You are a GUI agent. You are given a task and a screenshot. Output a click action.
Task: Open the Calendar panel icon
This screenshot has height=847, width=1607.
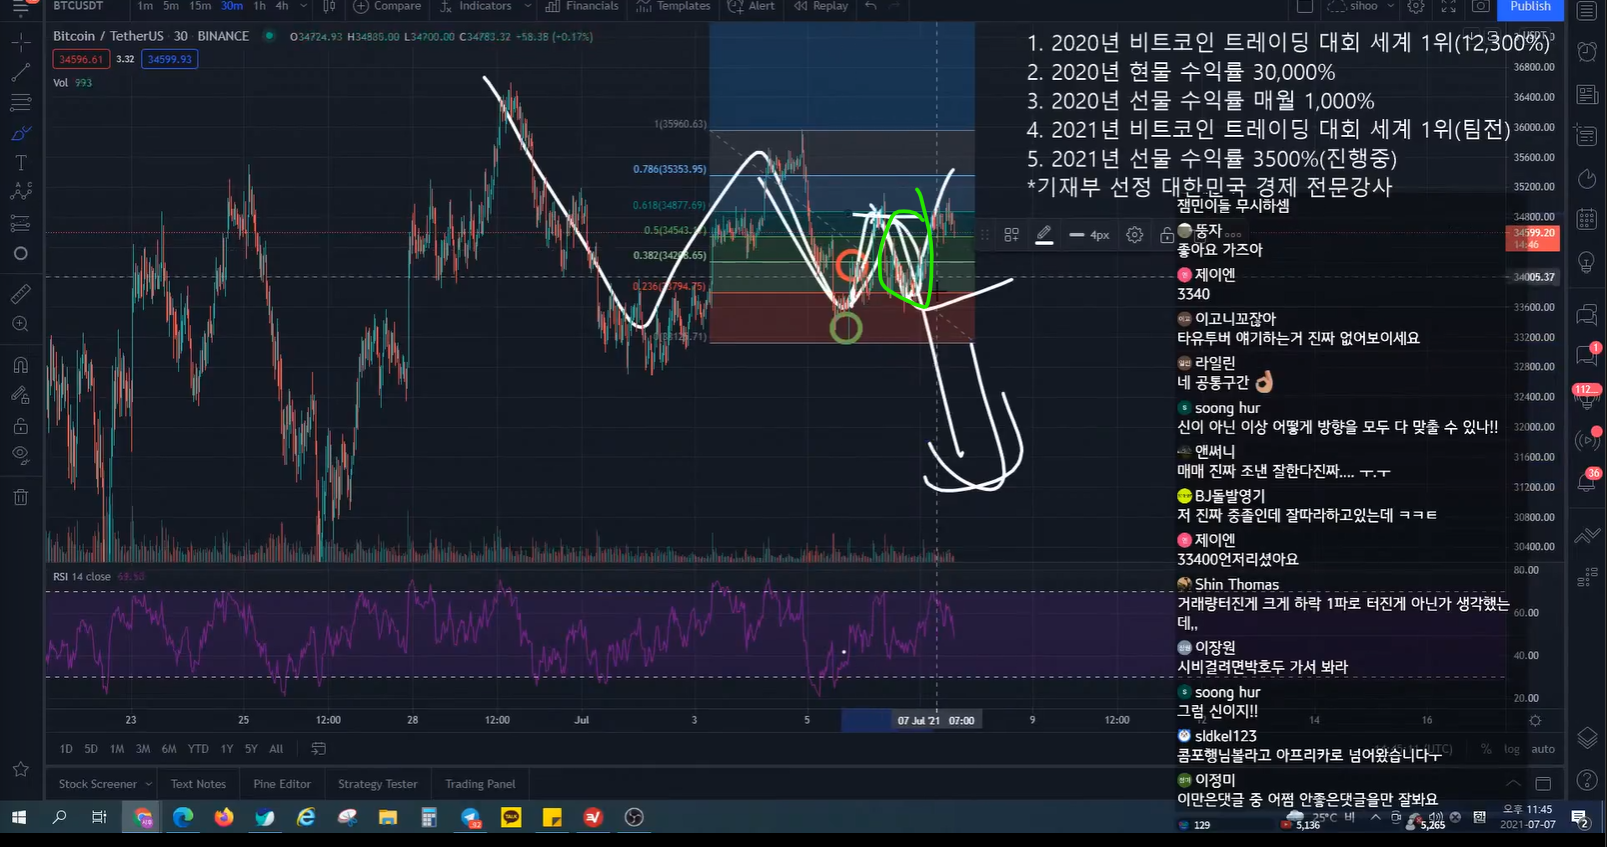click(x=1587, y=219)
